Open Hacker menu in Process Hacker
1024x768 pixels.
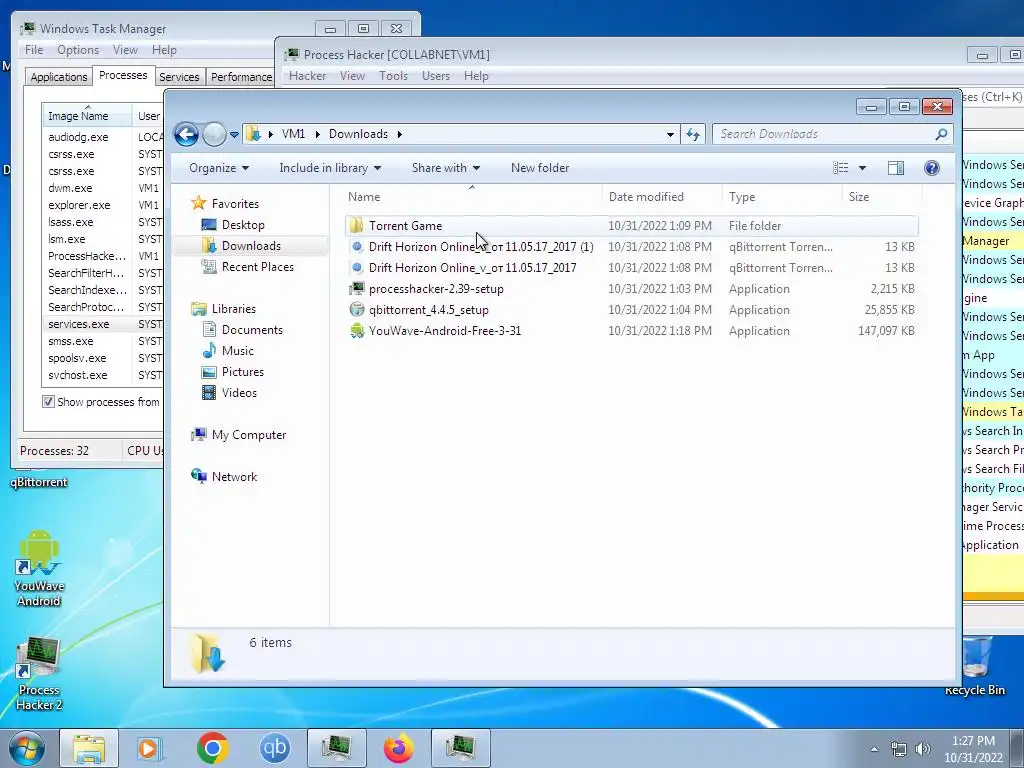308,76
